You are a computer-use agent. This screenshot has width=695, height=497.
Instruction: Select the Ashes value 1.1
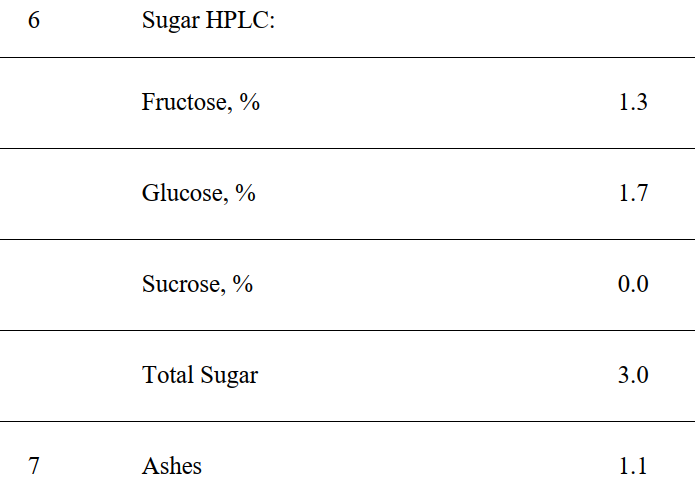(x=633, y=466)
